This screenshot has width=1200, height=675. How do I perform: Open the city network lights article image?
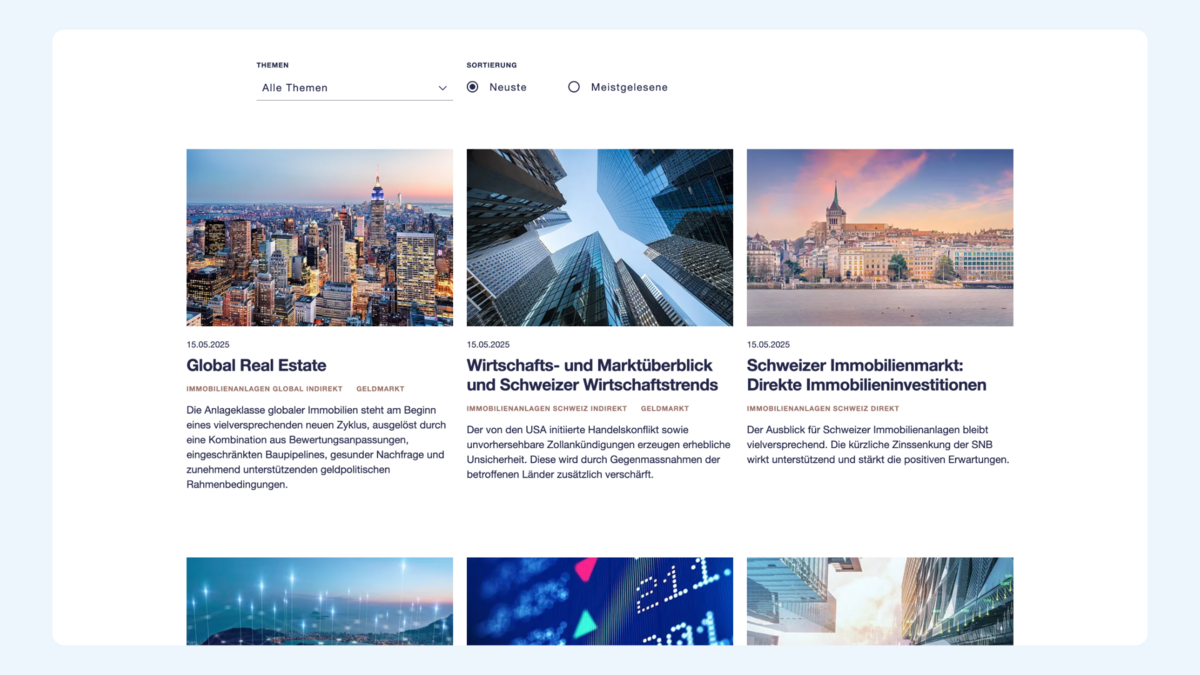tap(320, 601)
